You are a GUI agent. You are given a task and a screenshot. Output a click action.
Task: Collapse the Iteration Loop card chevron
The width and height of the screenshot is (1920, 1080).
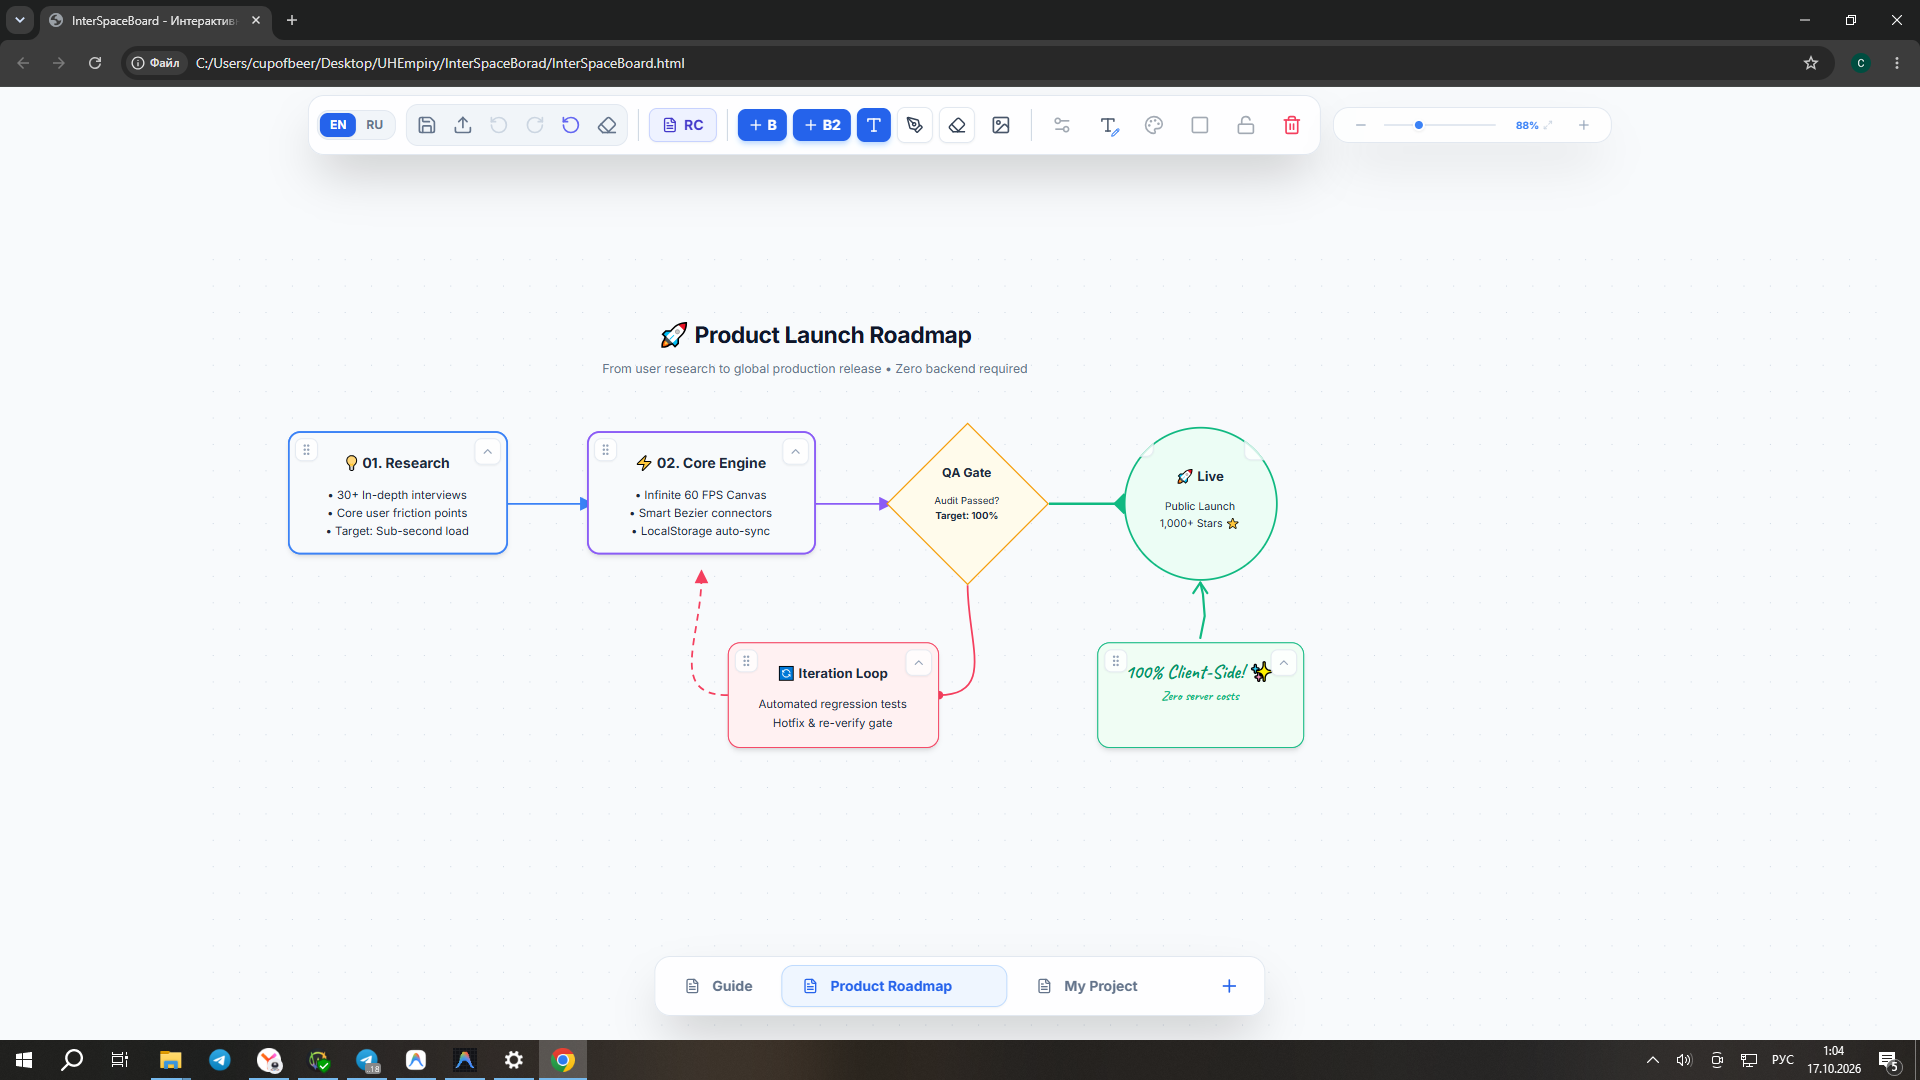(919, 663)
